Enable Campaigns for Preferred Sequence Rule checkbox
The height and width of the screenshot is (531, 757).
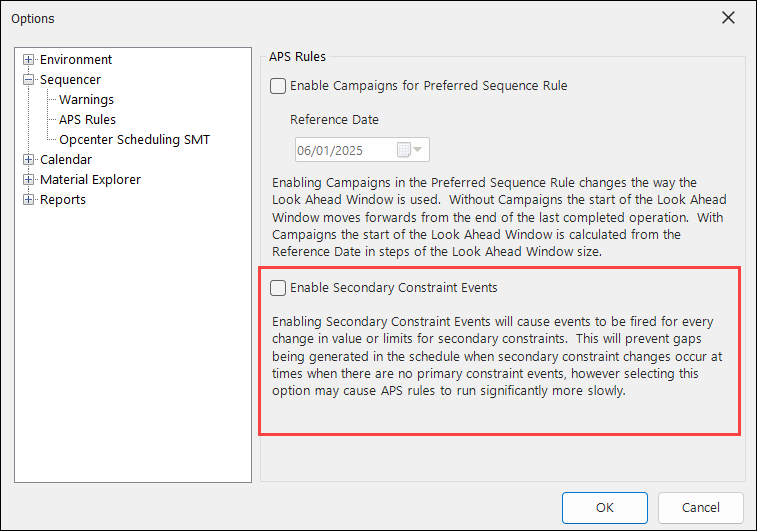(278, 86)
